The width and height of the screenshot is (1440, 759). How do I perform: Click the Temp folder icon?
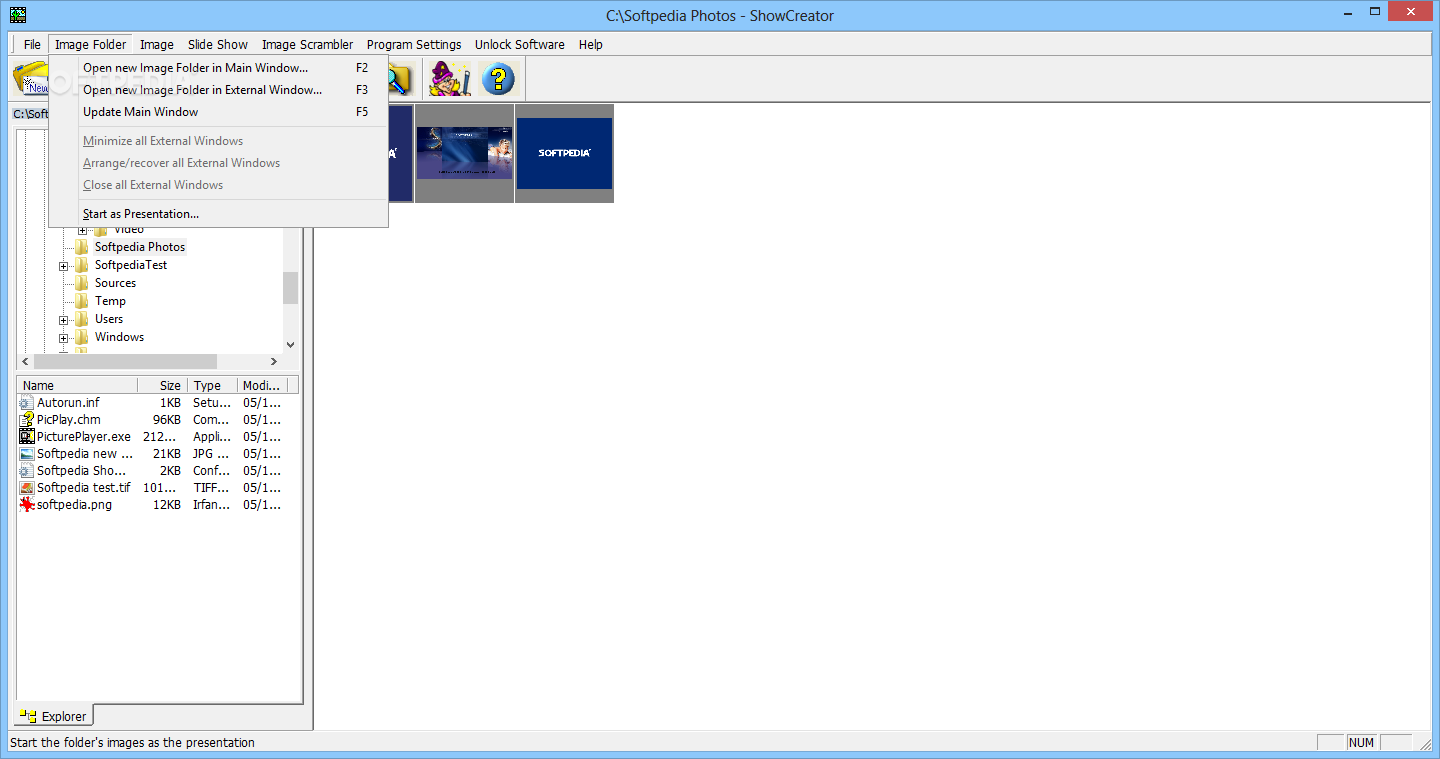tap(82, 301)
